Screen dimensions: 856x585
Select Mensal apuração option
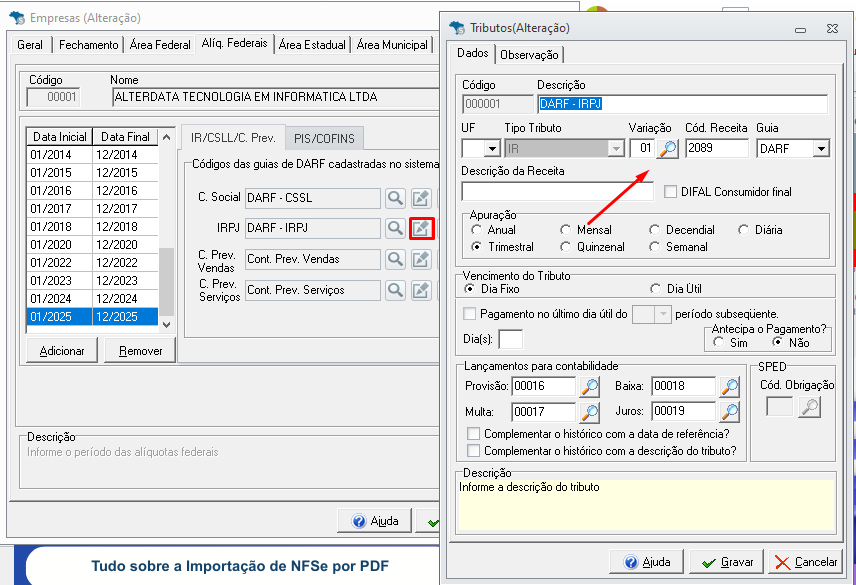tap(566, 230)
